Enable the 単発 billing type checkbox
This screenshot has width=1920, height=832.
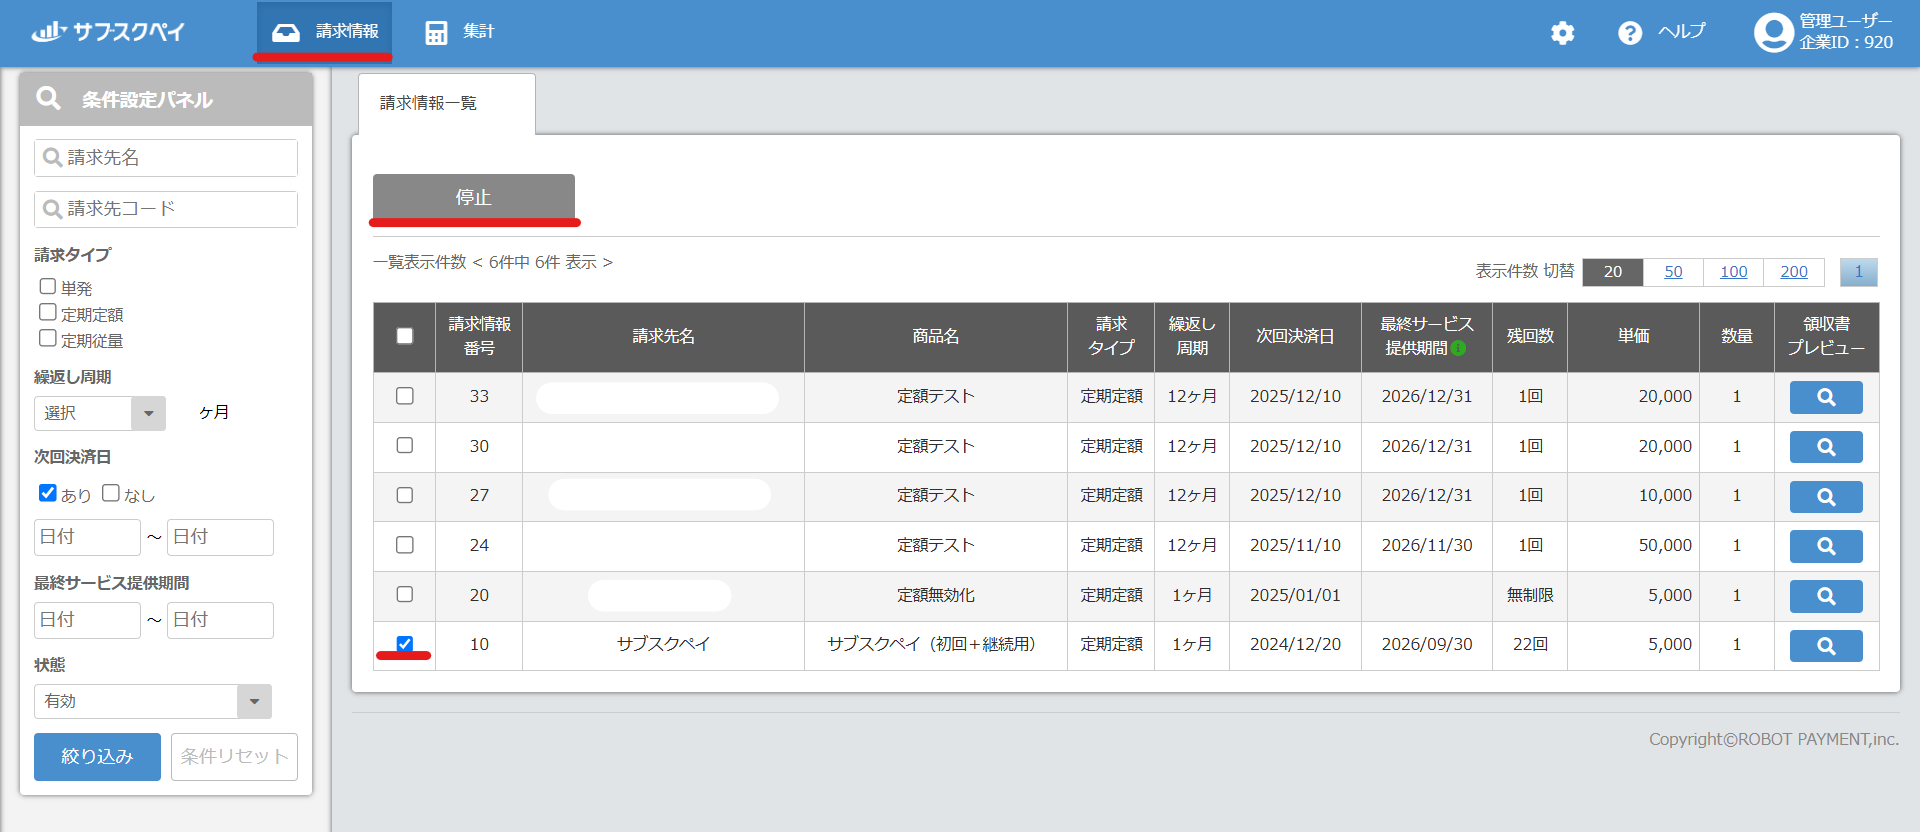(48, 287)
